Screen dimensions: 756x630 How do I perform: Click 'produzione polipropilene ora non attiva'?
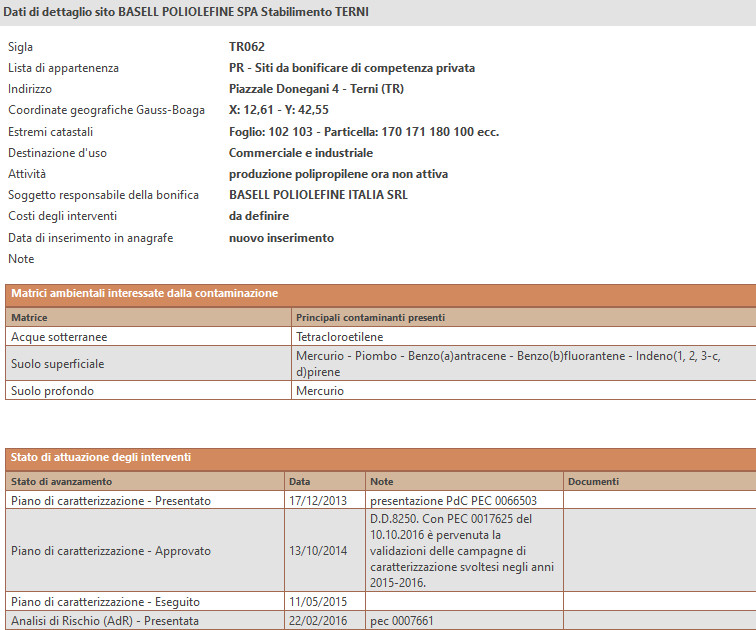(x=338, y=174)
